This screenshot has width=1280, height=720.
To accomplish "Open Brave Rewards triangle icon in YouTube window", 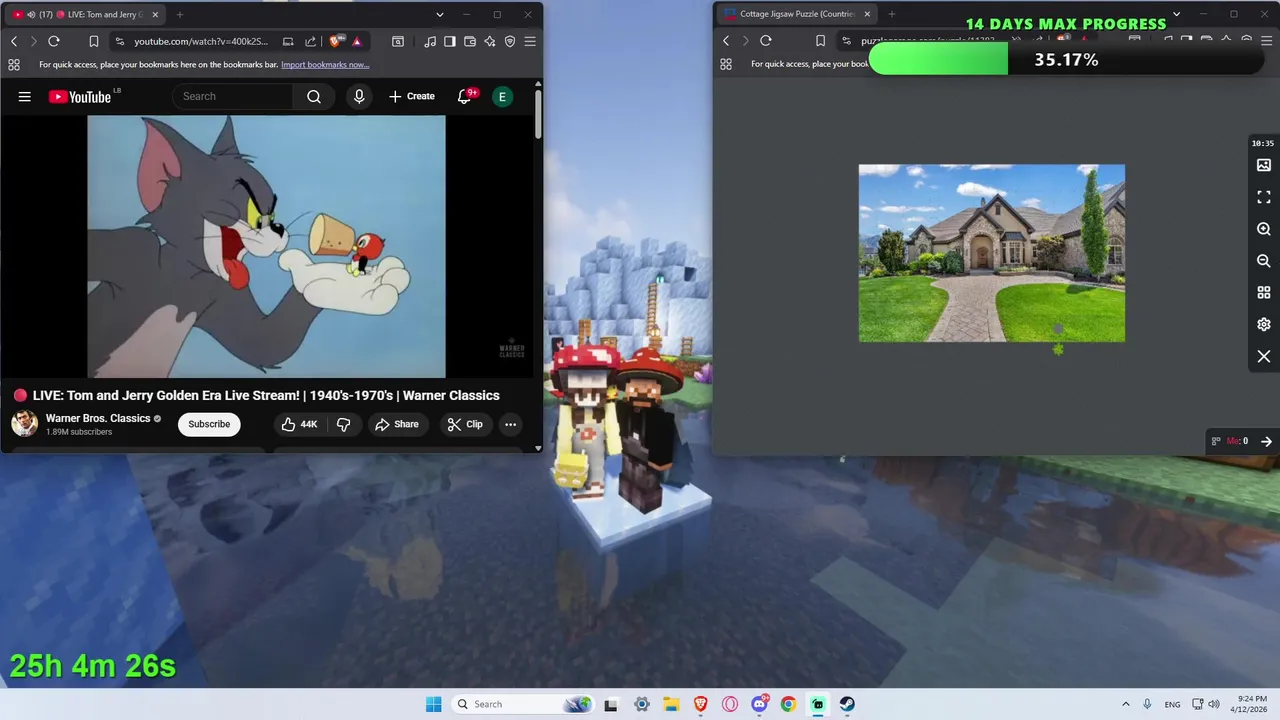I will click(x=357, y=41).
